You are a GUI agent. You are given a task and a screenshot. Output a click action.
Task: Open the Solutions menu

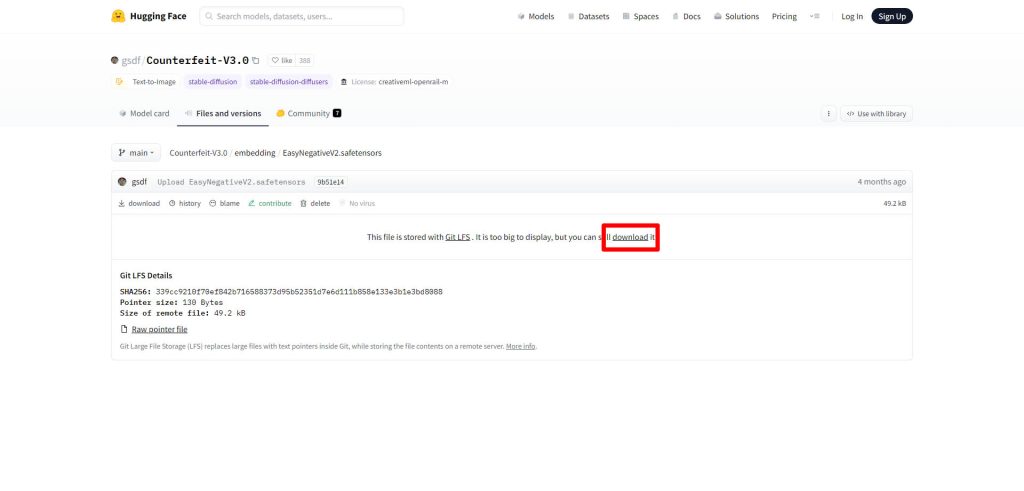(737, 16)
